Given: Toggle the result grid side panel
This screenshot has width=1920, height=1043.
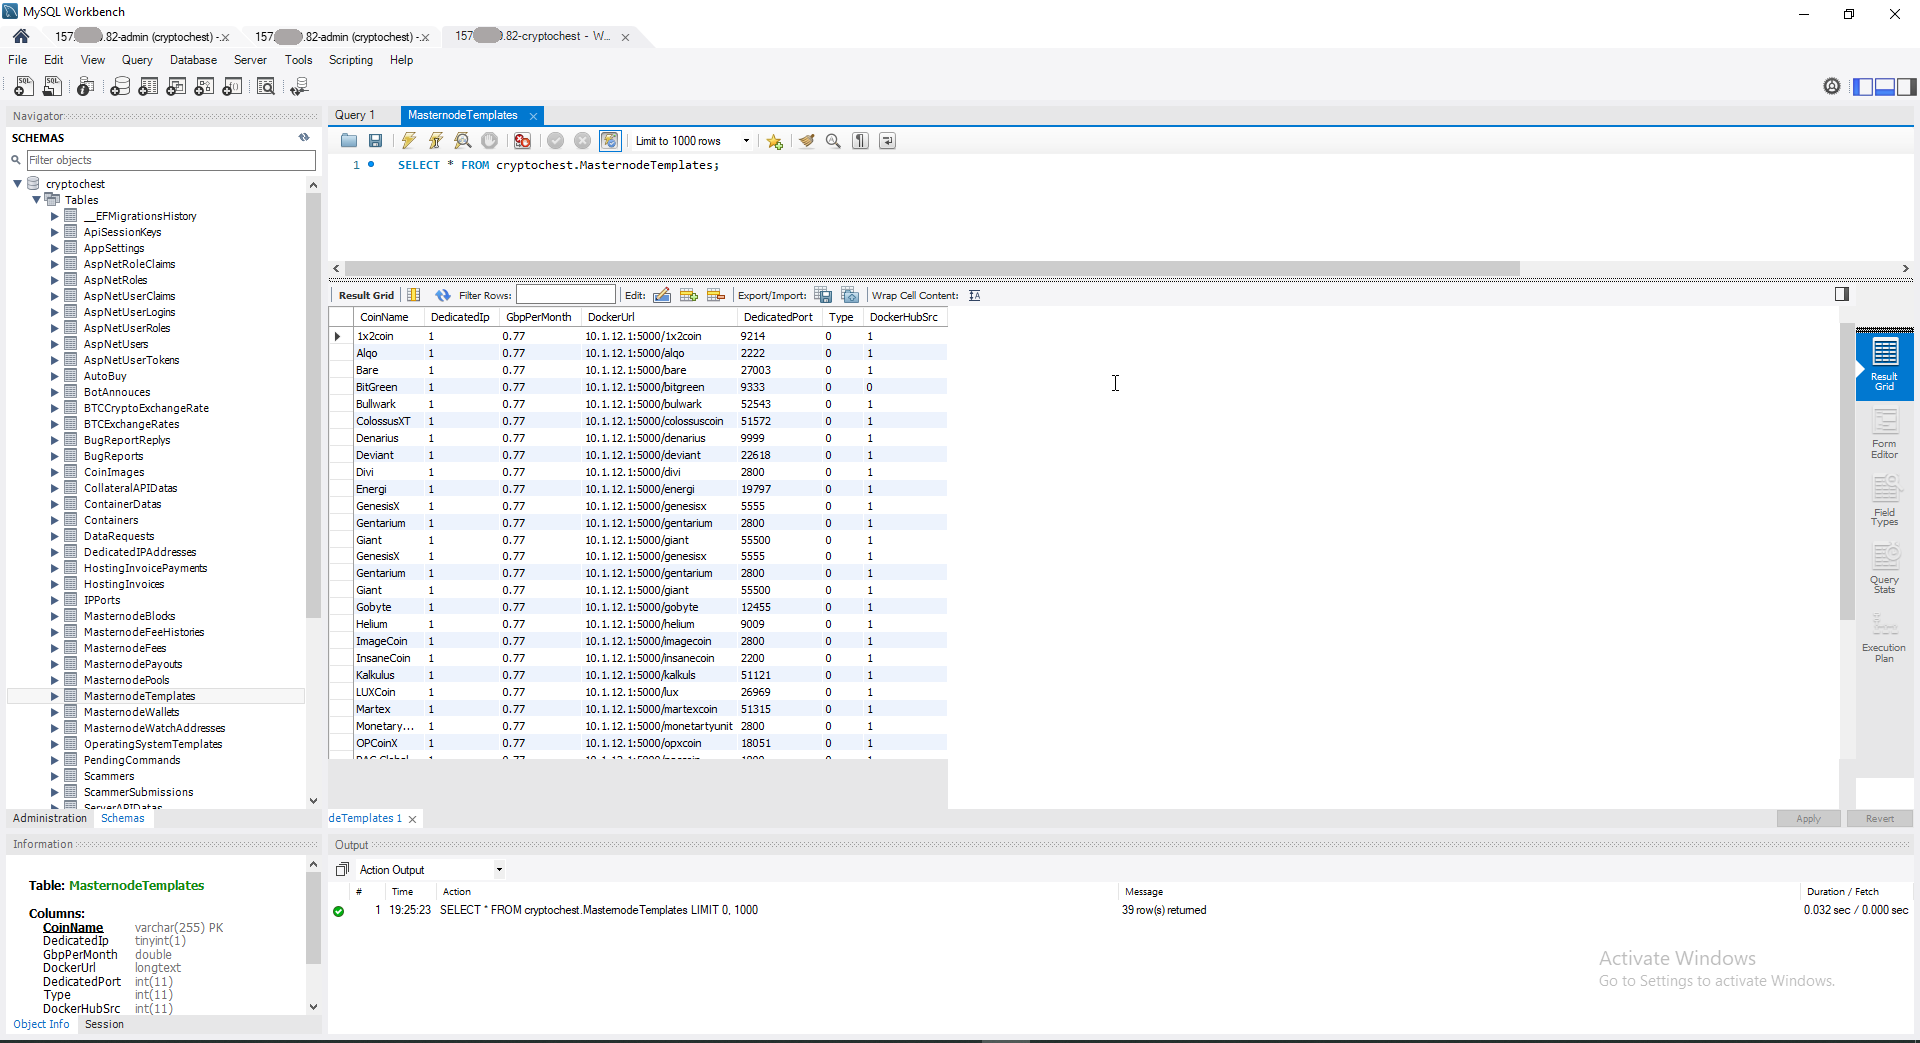Looking at the screenshot, I should point(1842,294).
